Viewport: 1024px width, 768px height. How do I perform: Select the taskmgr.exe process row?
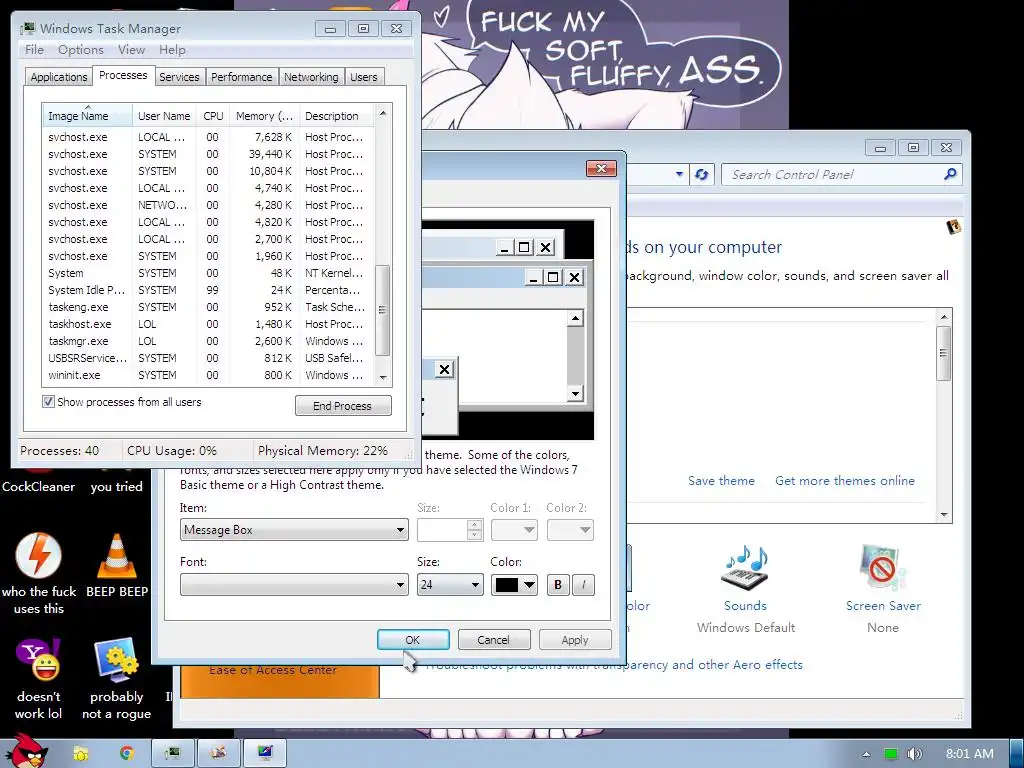coord(208,341)
